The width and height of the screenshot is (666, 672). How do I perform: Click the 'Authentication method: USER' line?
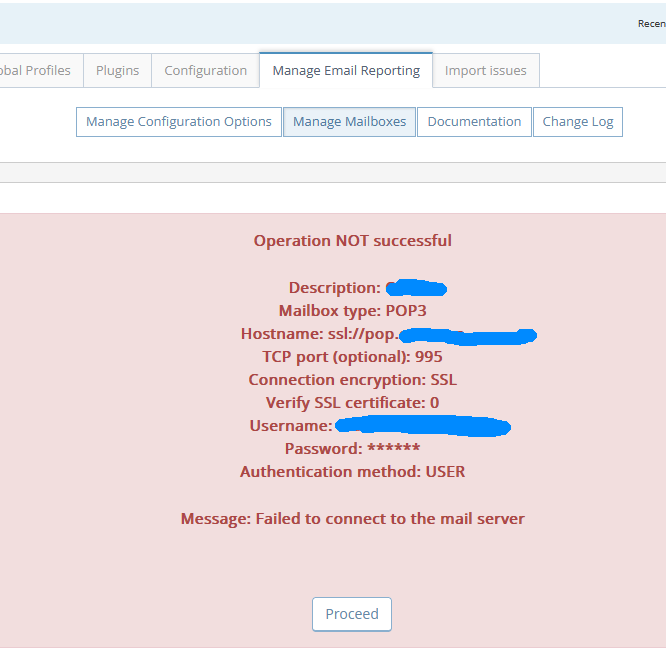[x=352, y=472]
